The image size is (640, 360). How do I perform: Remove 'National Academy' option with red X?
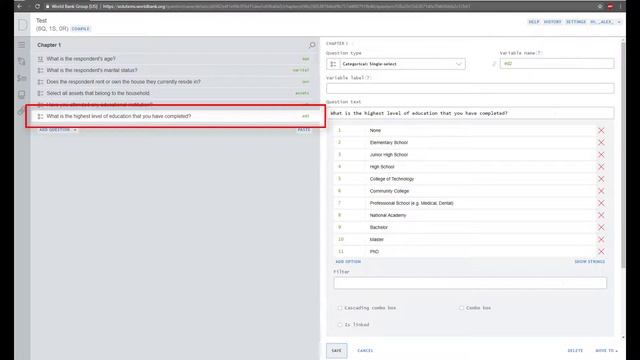tap(601, 215)
